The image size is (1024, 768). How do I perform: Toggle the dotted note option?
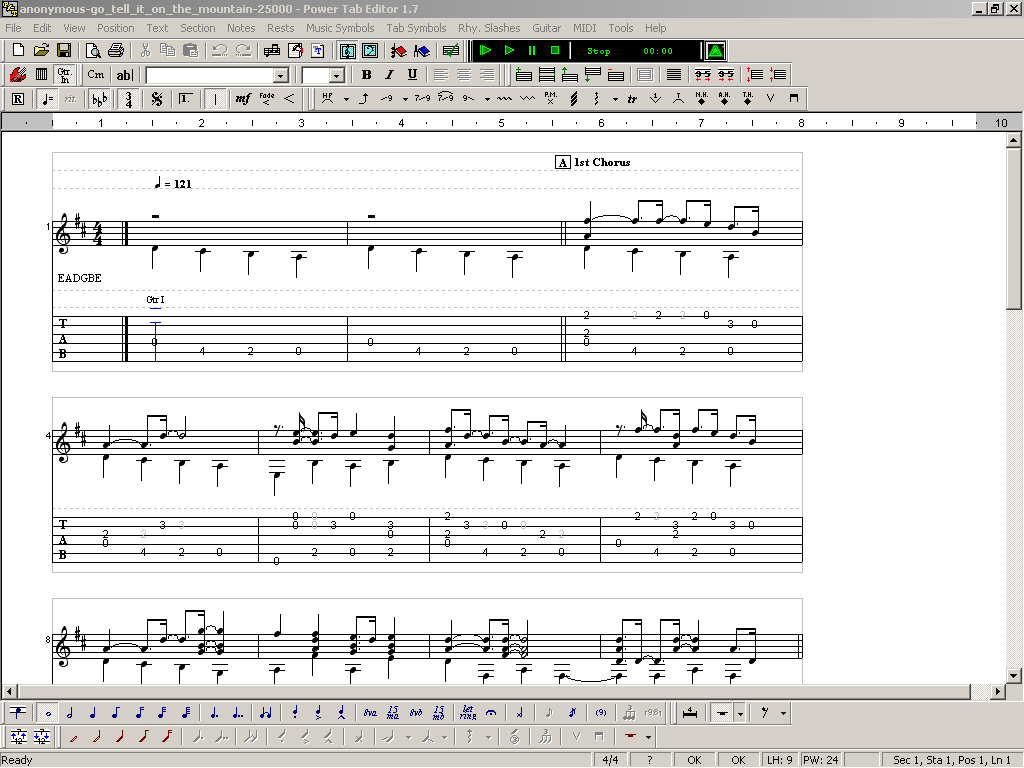[x=214, y=712]
